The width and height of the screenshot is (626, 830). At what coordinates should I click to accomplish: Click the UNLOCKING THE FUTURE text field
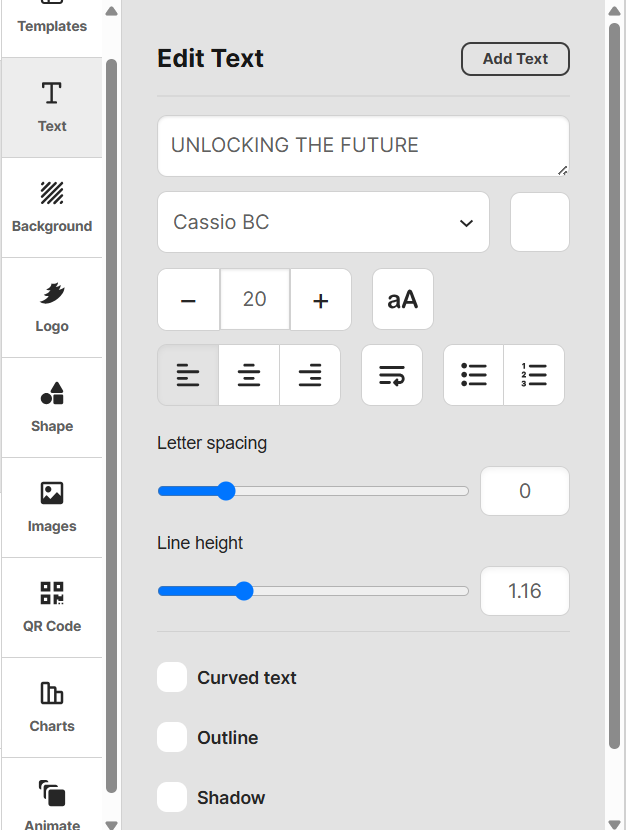coord(364,146)
